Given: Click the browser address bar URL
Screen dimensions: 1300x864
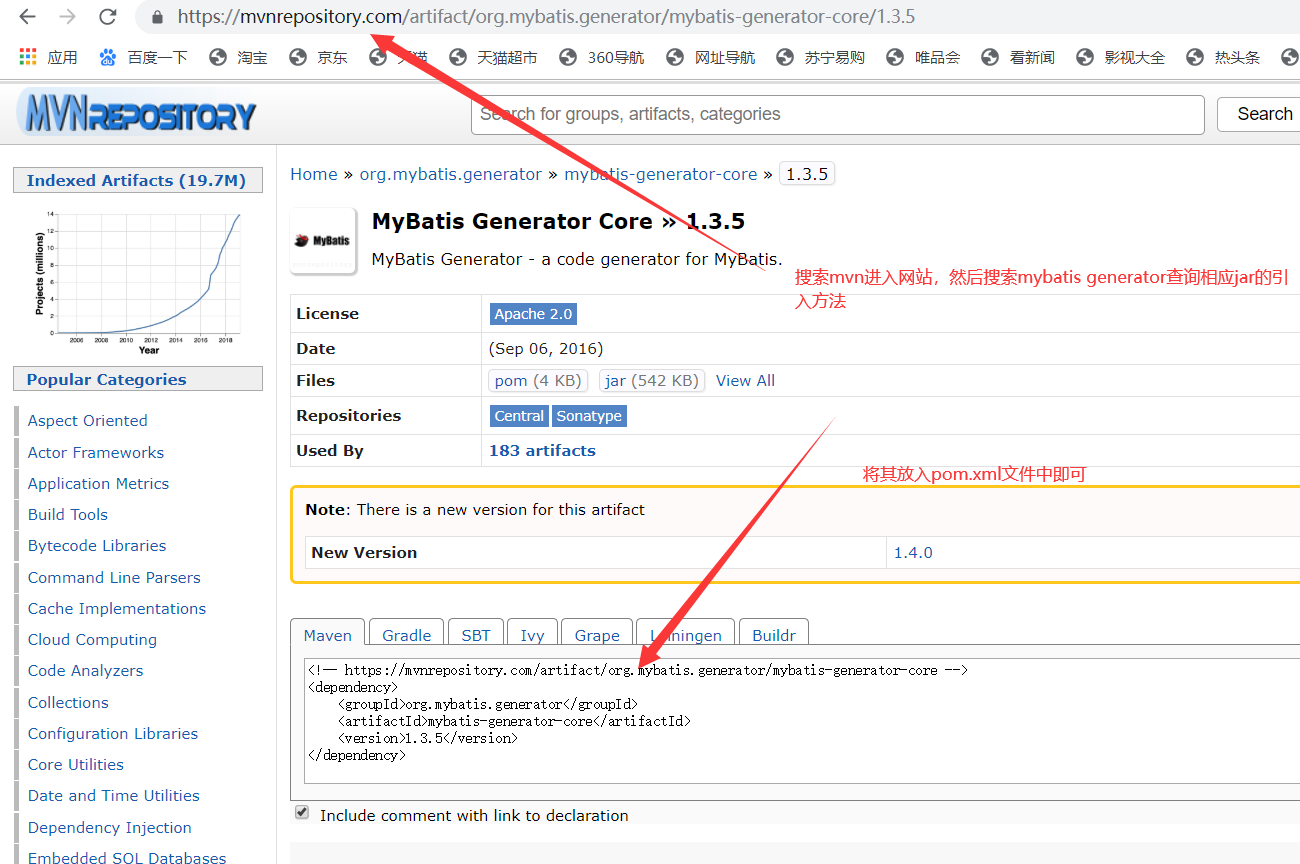Looking at the screenshot, I should click(x=546, y=17).
